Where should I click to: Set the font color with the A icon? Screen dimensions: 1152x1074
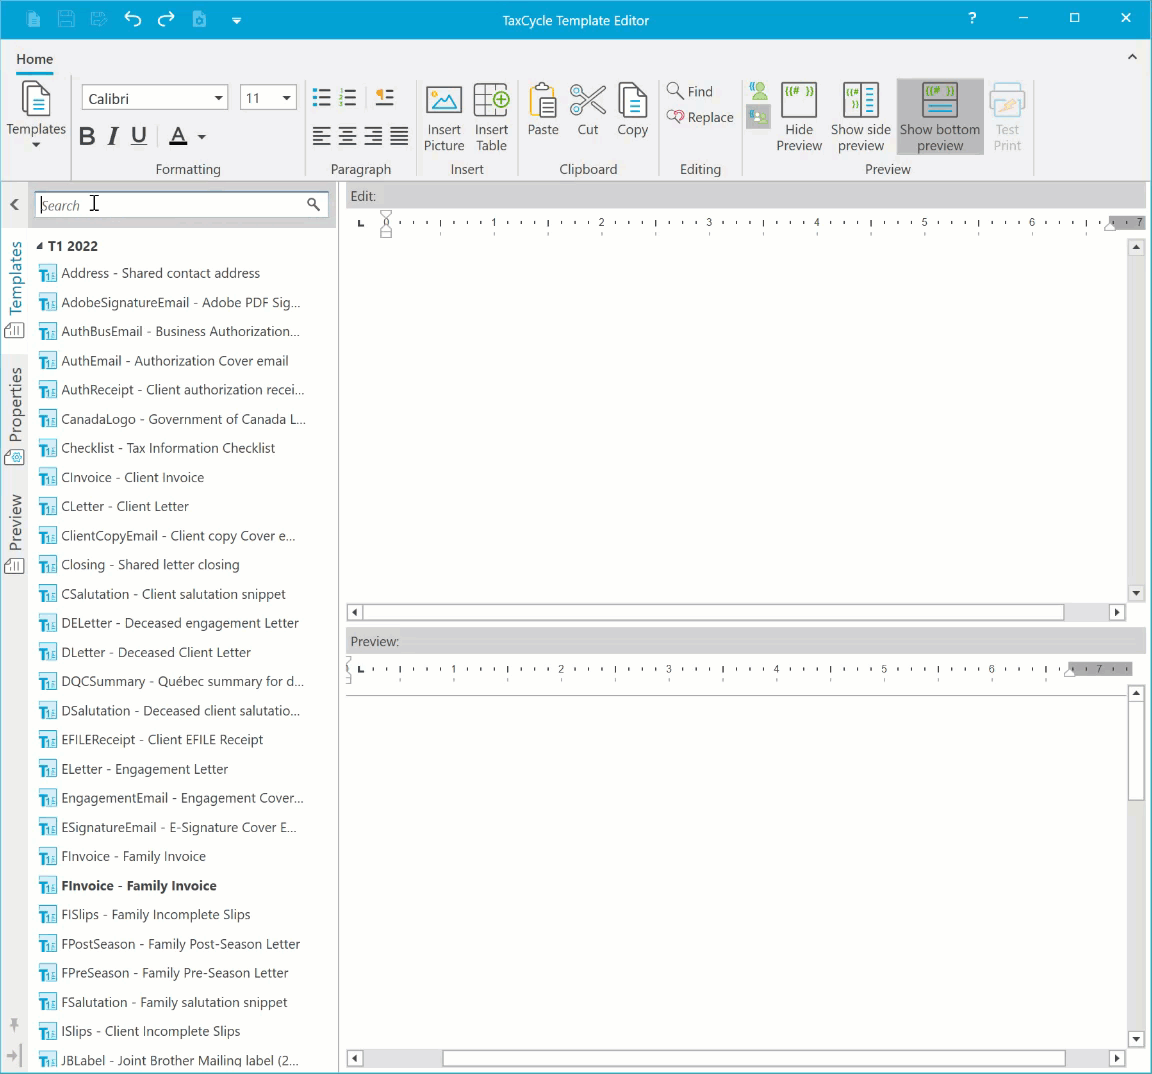(x=178, y=136)
